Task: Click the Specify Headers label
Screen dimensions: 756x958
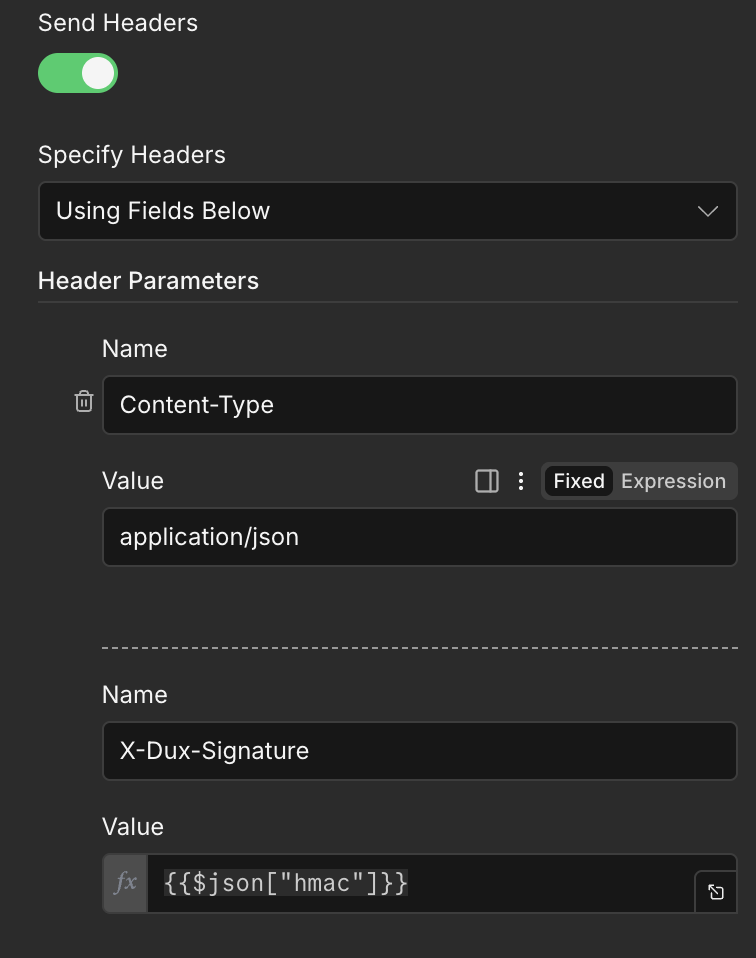Action: click(132, 155)
